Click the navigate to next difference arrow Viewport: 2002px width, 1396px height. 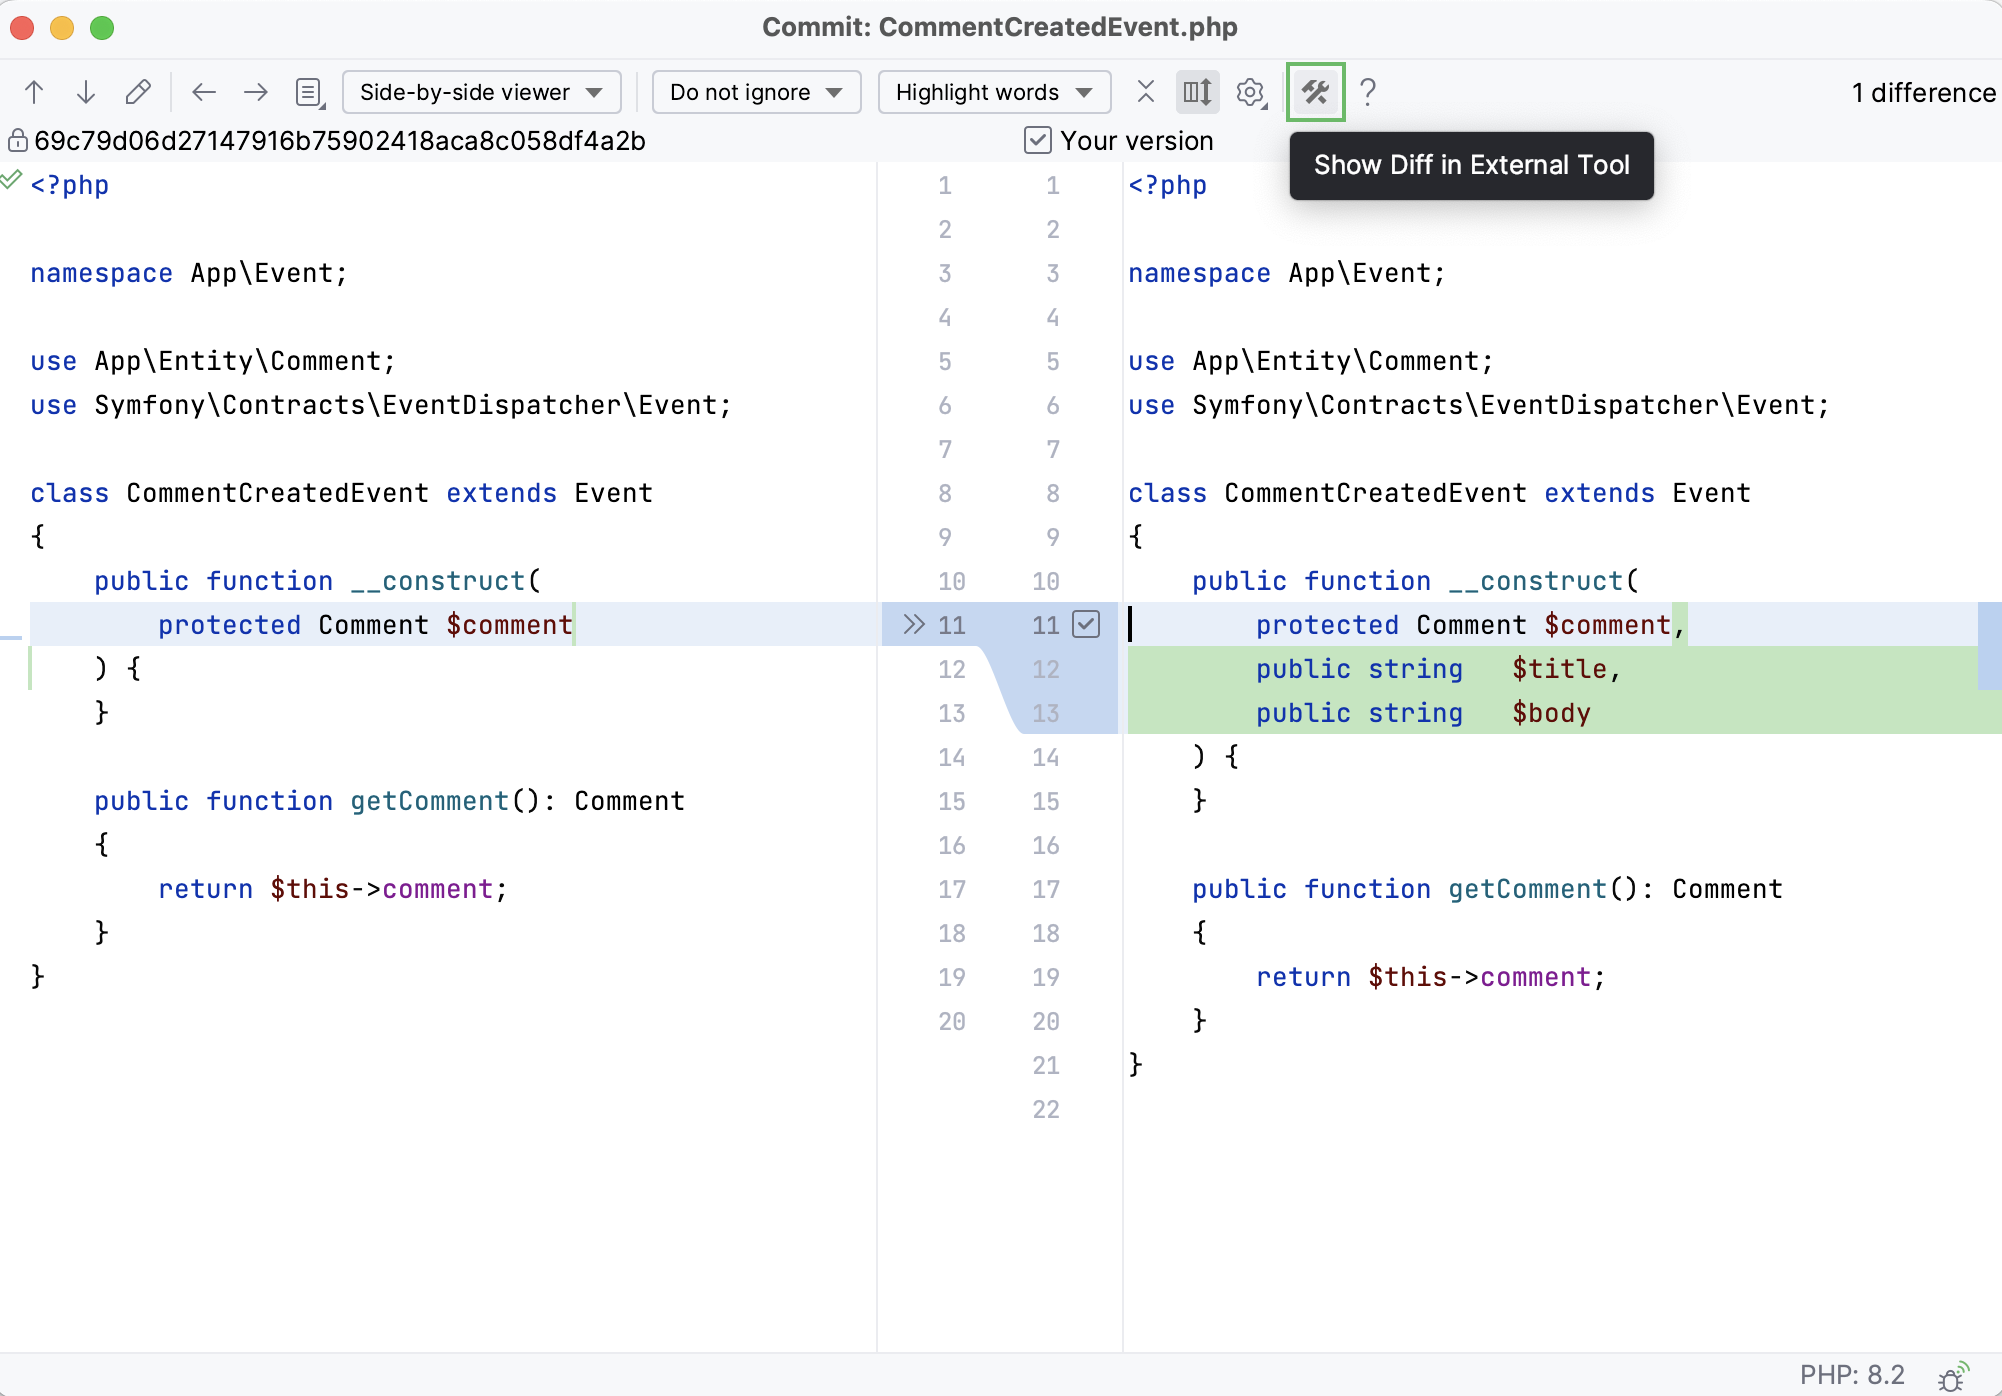click(87, 94)
